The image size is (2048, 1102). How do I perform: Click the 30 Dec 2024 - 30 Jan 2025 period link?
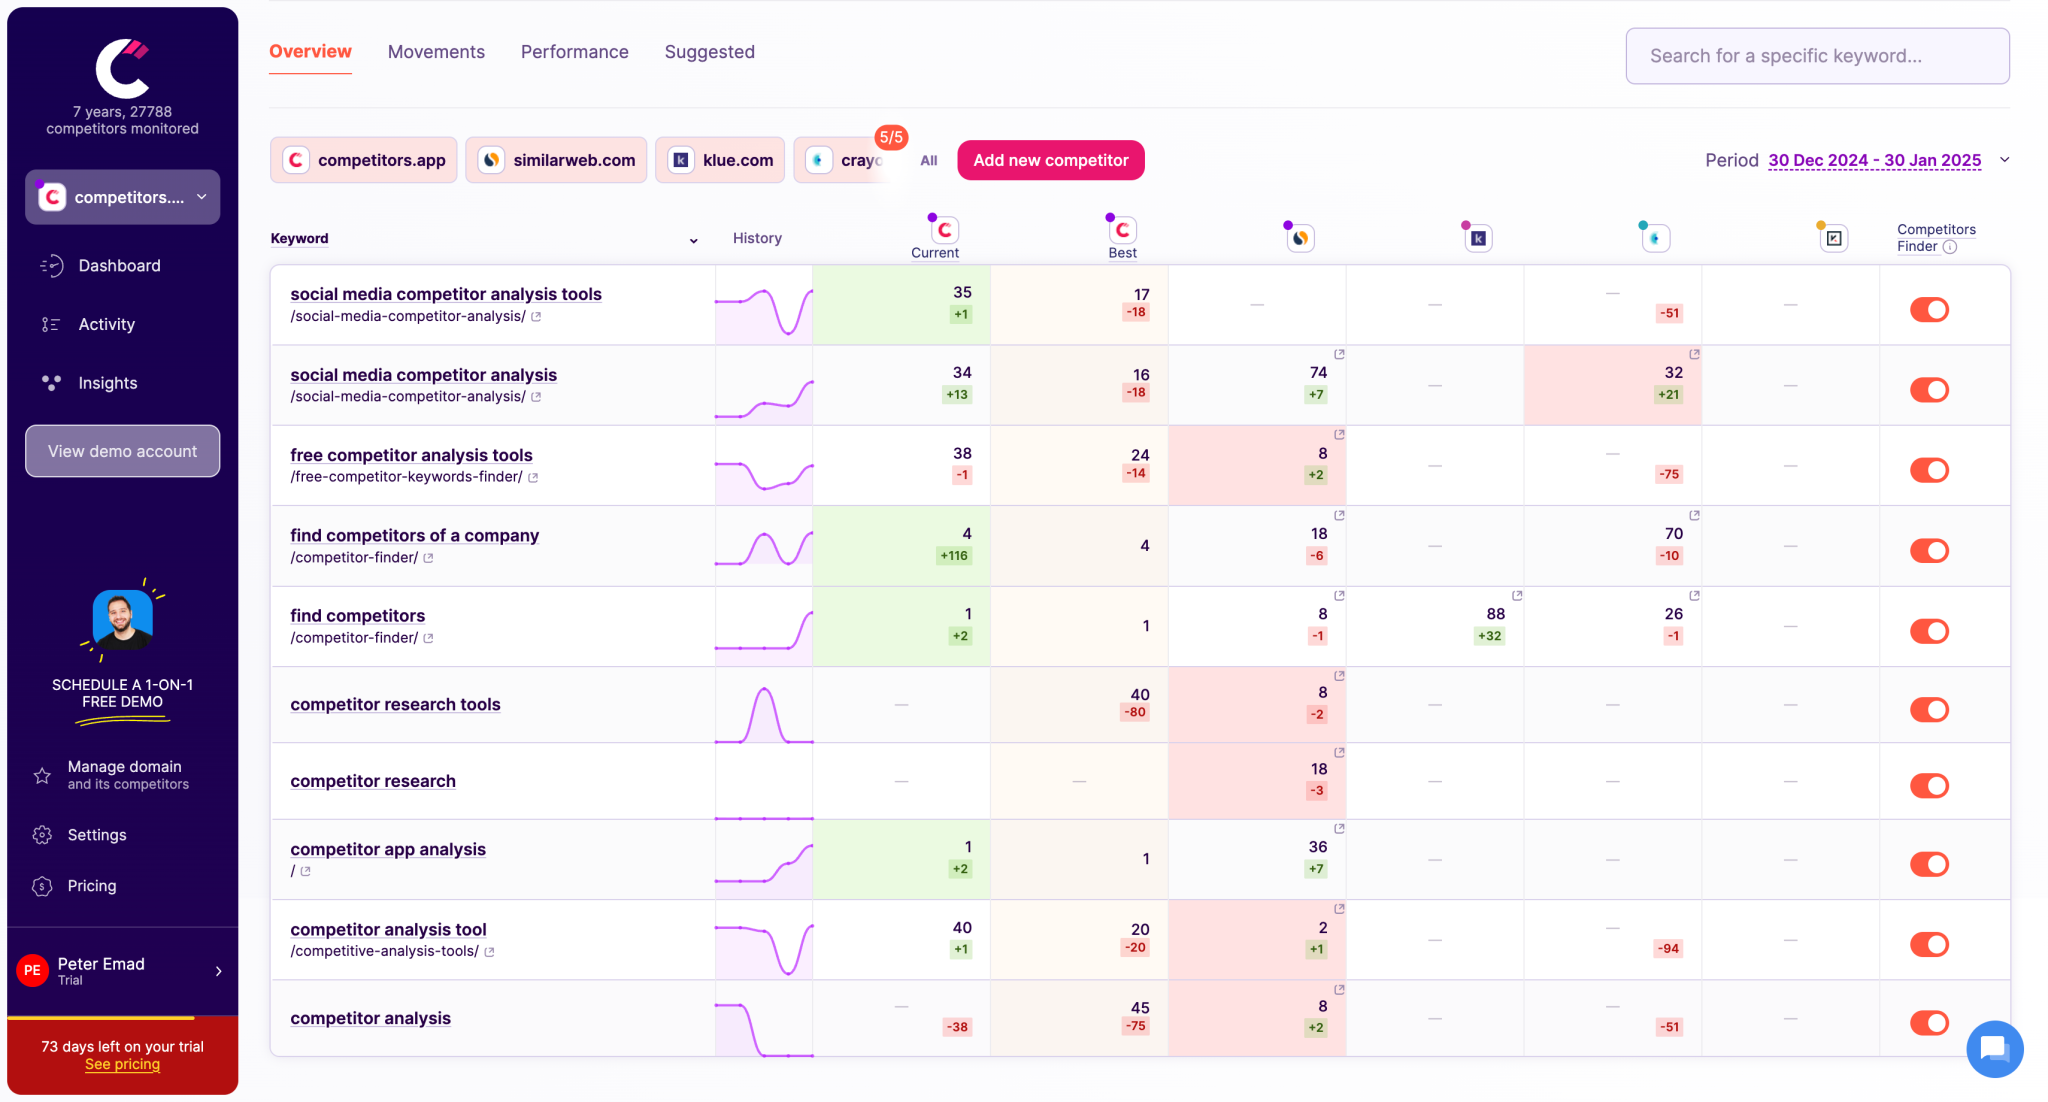click(x=1874, y=160)
